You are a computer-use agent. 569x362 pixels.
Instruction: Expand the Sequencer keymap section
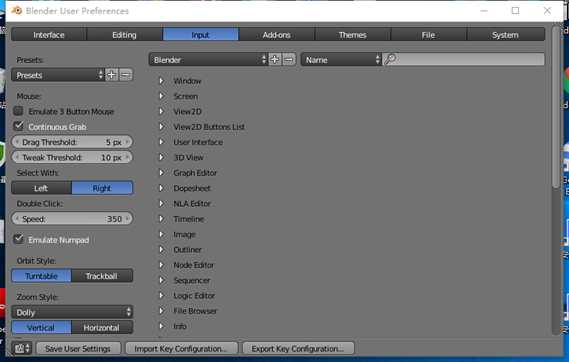[161, 280]
